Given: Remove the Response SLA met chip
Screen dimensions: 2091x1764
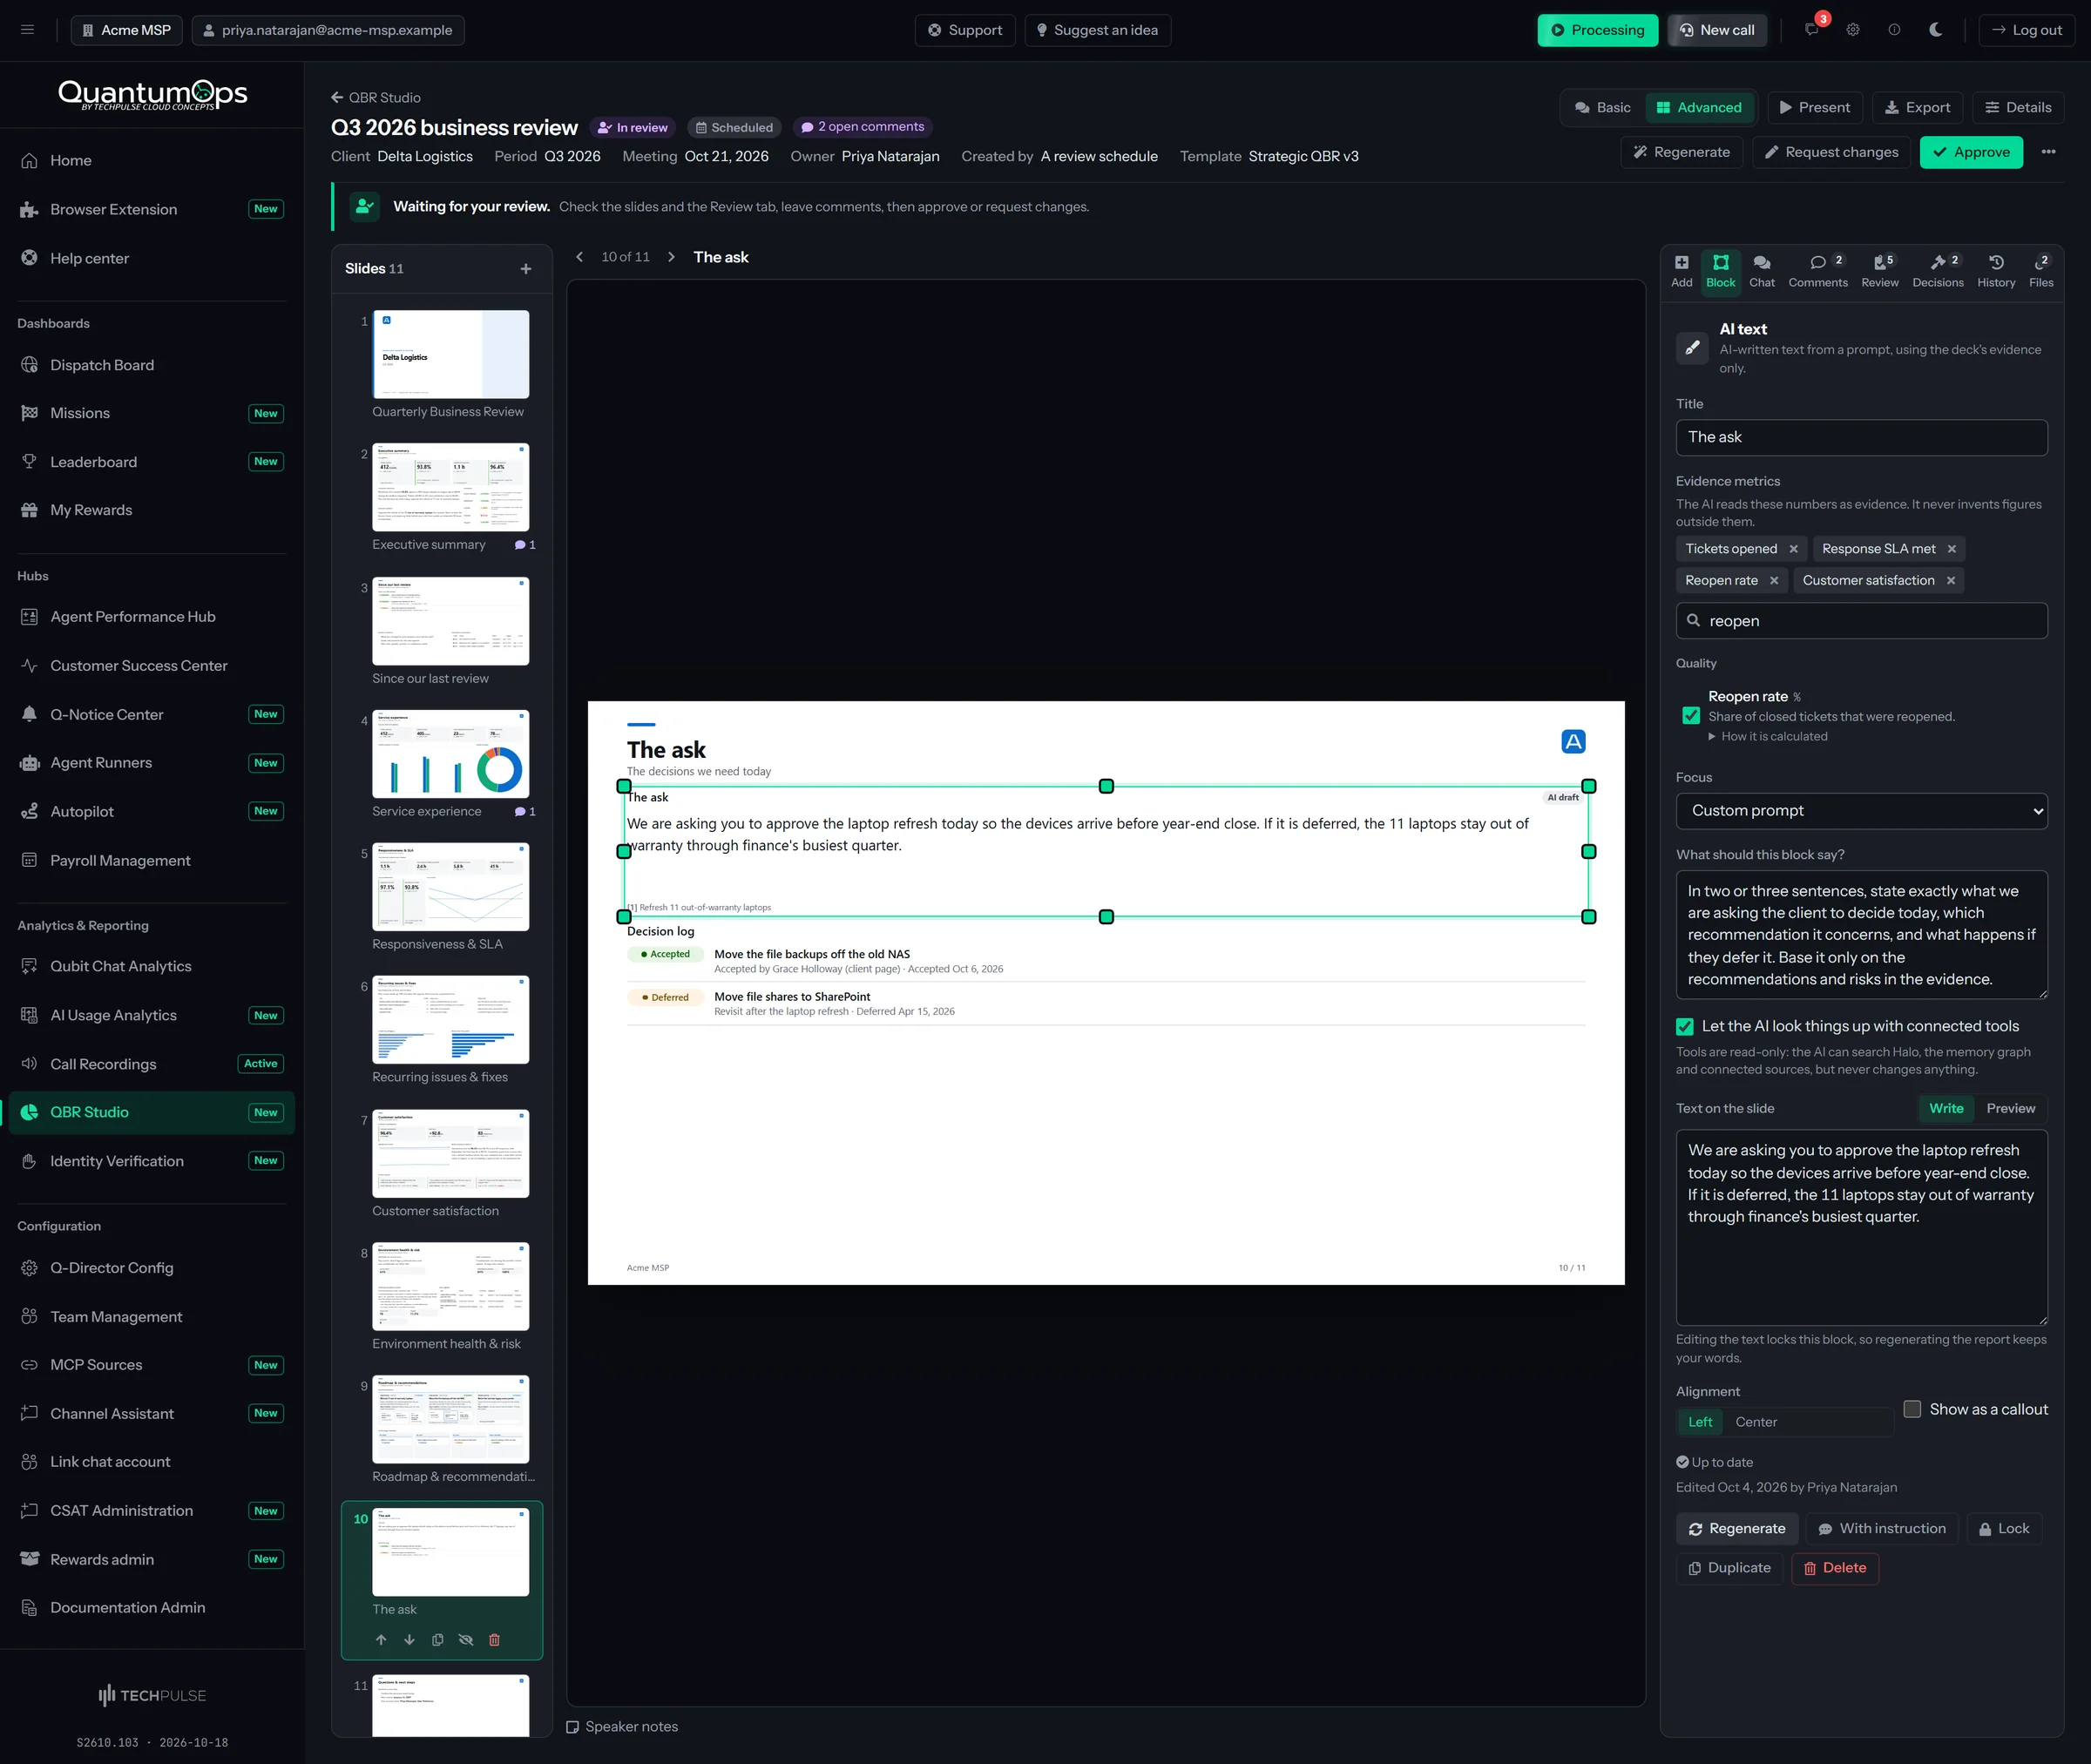Looking at the screenshot, I should (x=1951, y=549).
